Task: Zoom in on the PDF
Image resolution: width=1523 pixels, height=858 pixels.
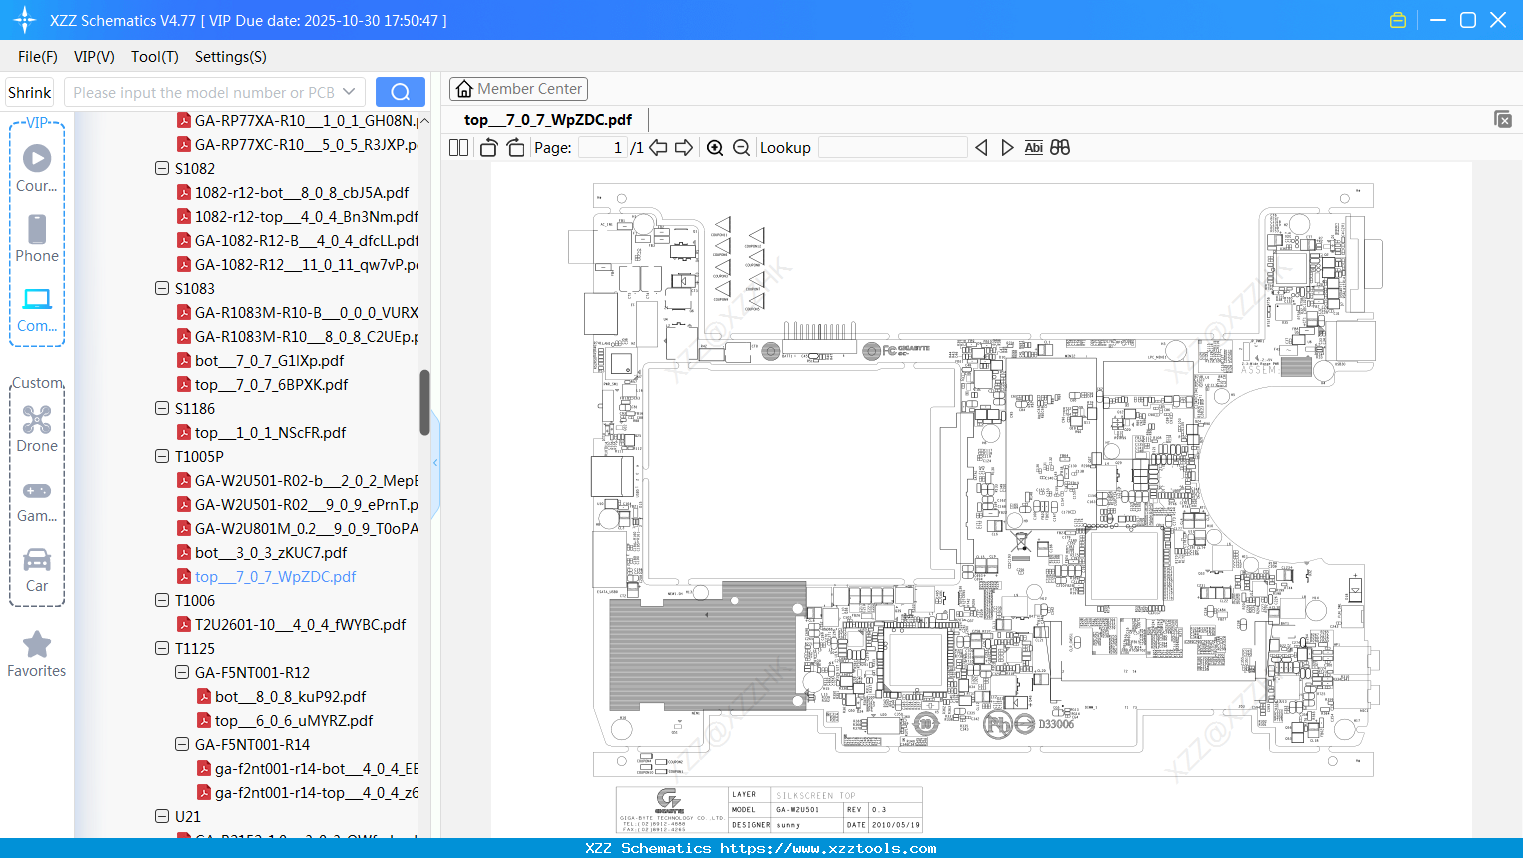Action: click(715, 148)
